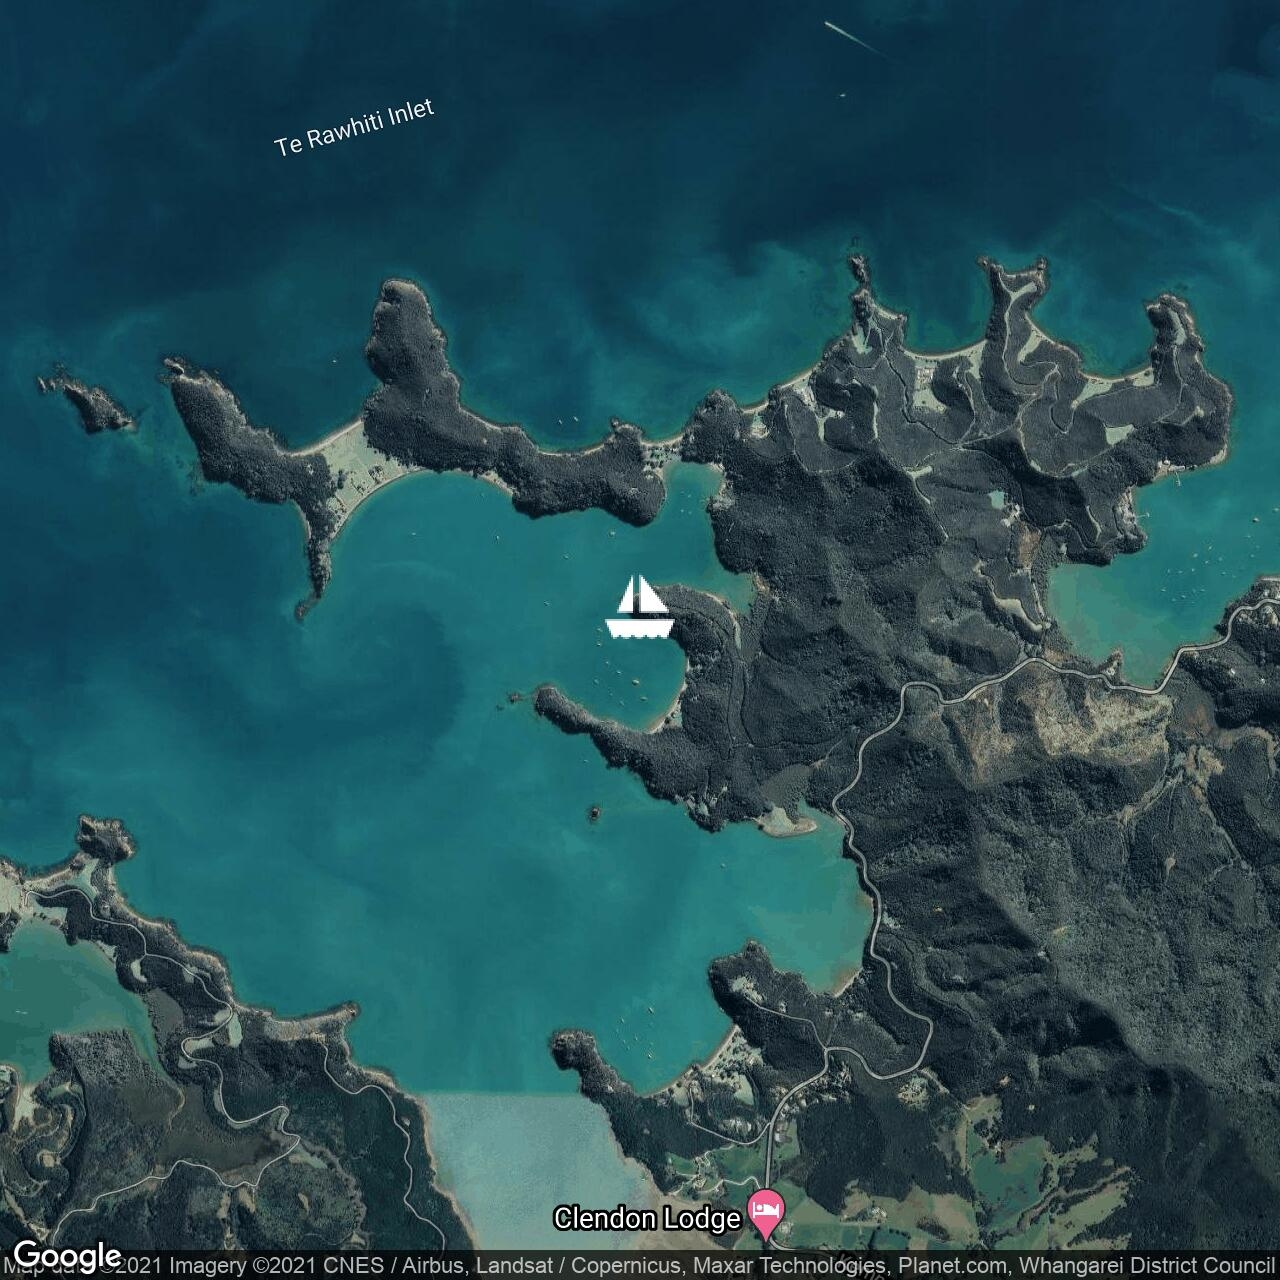Click the boat wake streak in open water
This screenshot has height=1280, width=1280.
[x=853, y=38]
